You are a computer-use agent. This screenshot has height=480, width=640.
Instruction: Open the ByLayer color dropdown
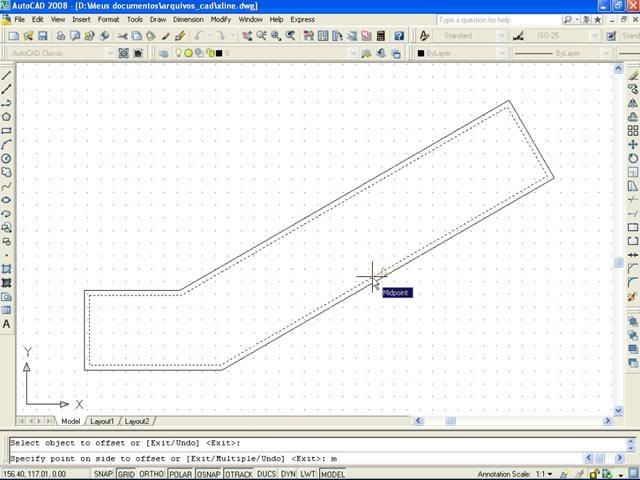pyautogui.click(x=502, y=53)
